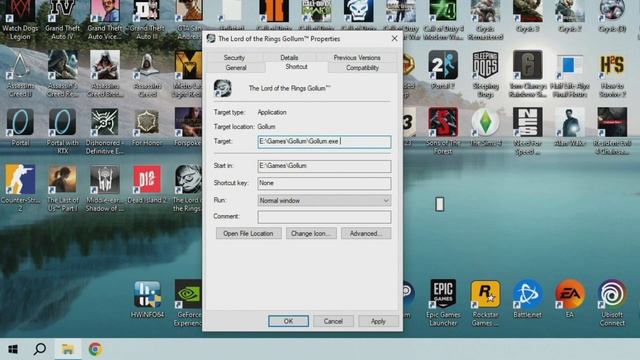Click the Start in field
Viewport: 640px width, 360px height.
[324, 166]
